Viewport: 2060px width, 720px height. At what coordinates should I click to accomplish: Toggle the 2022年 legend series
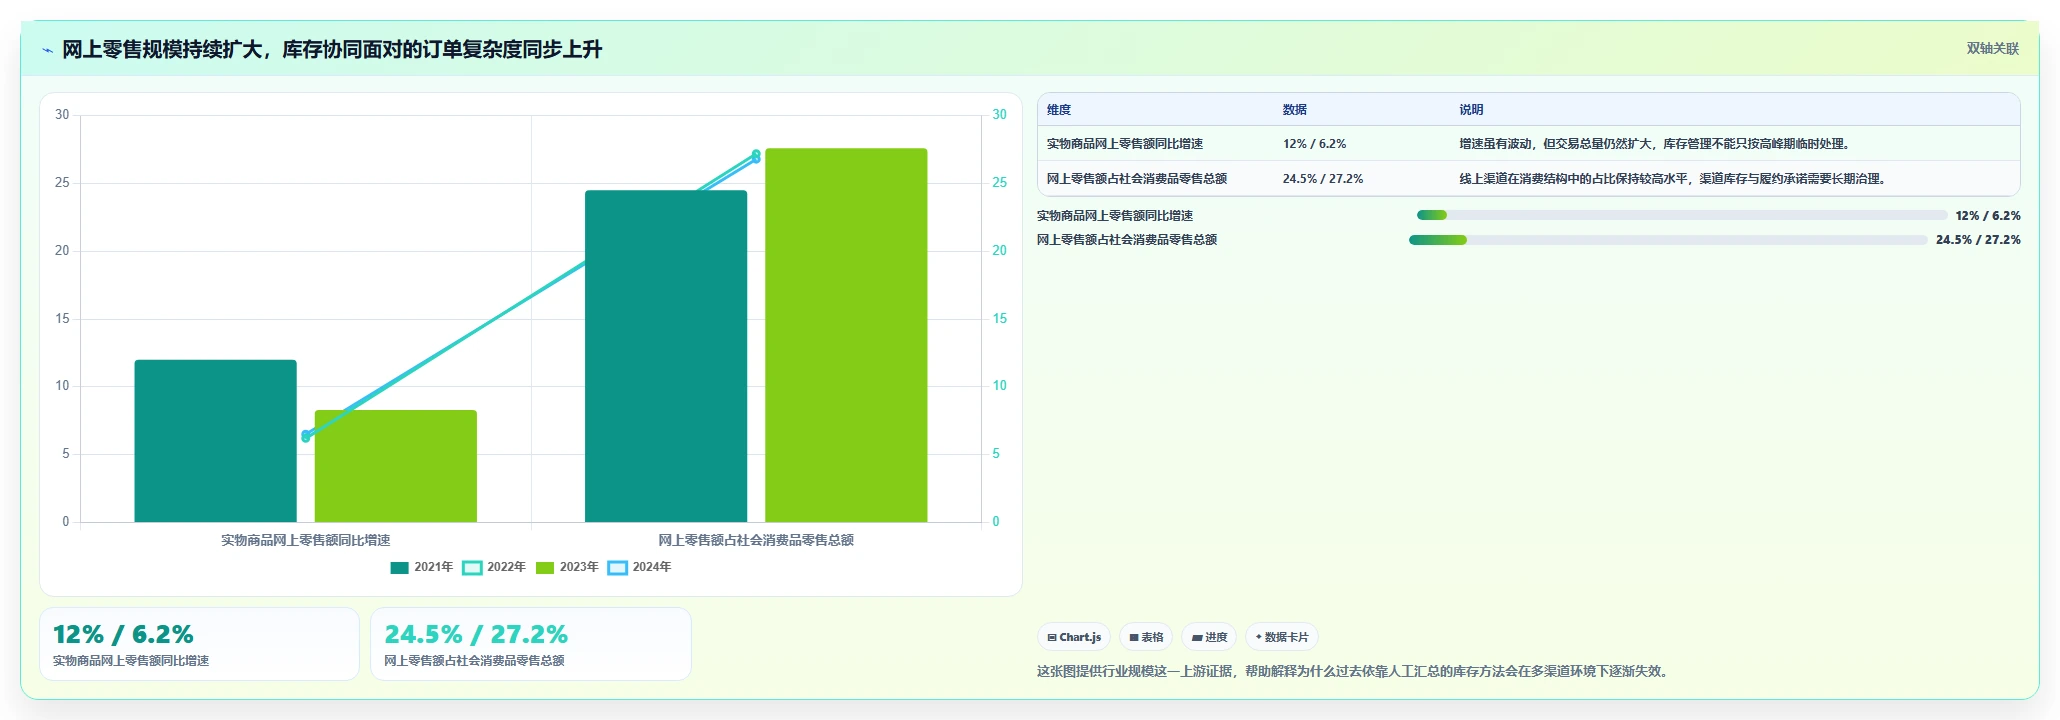494,567
